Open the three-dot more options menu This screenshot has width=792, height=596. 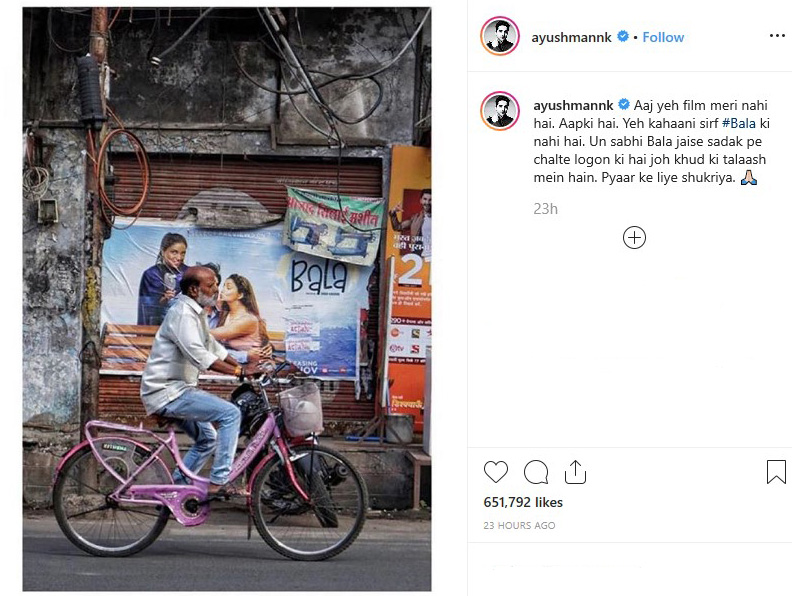(777, 35)
